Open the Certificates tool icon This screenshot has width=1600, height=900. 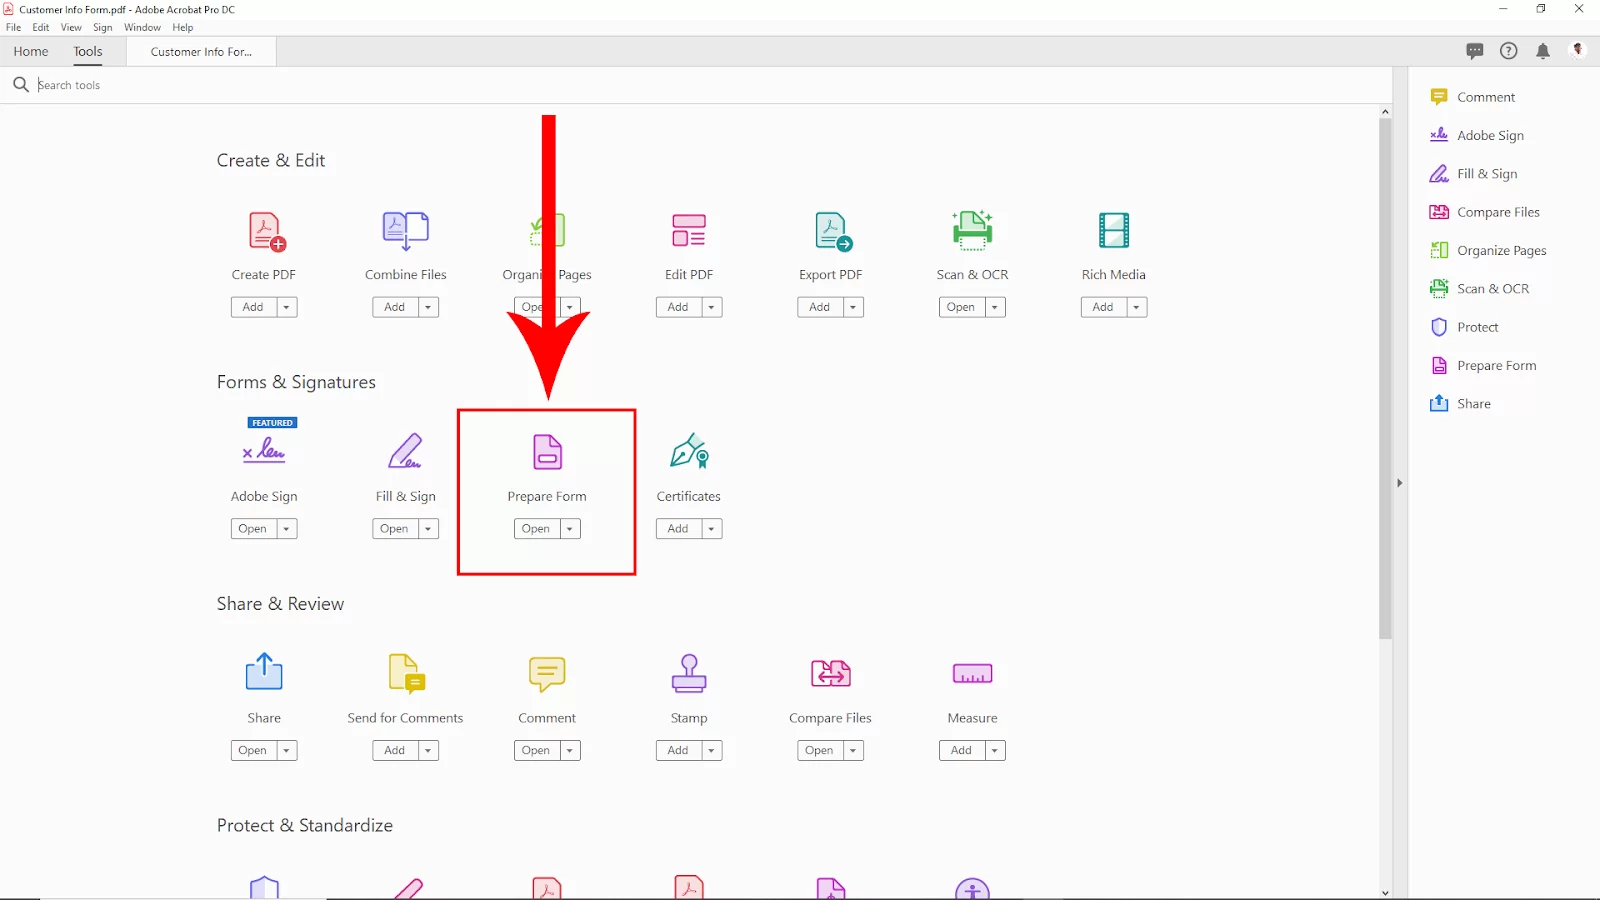[x=689, y=451]
